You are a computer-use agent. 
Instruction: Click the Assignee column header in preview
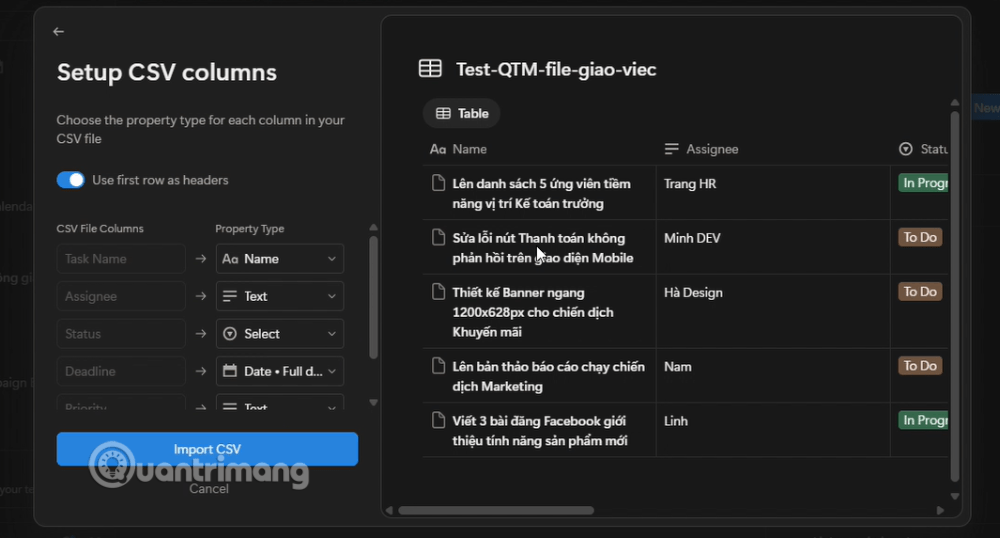pyautogui.click(x=712, y=149)
